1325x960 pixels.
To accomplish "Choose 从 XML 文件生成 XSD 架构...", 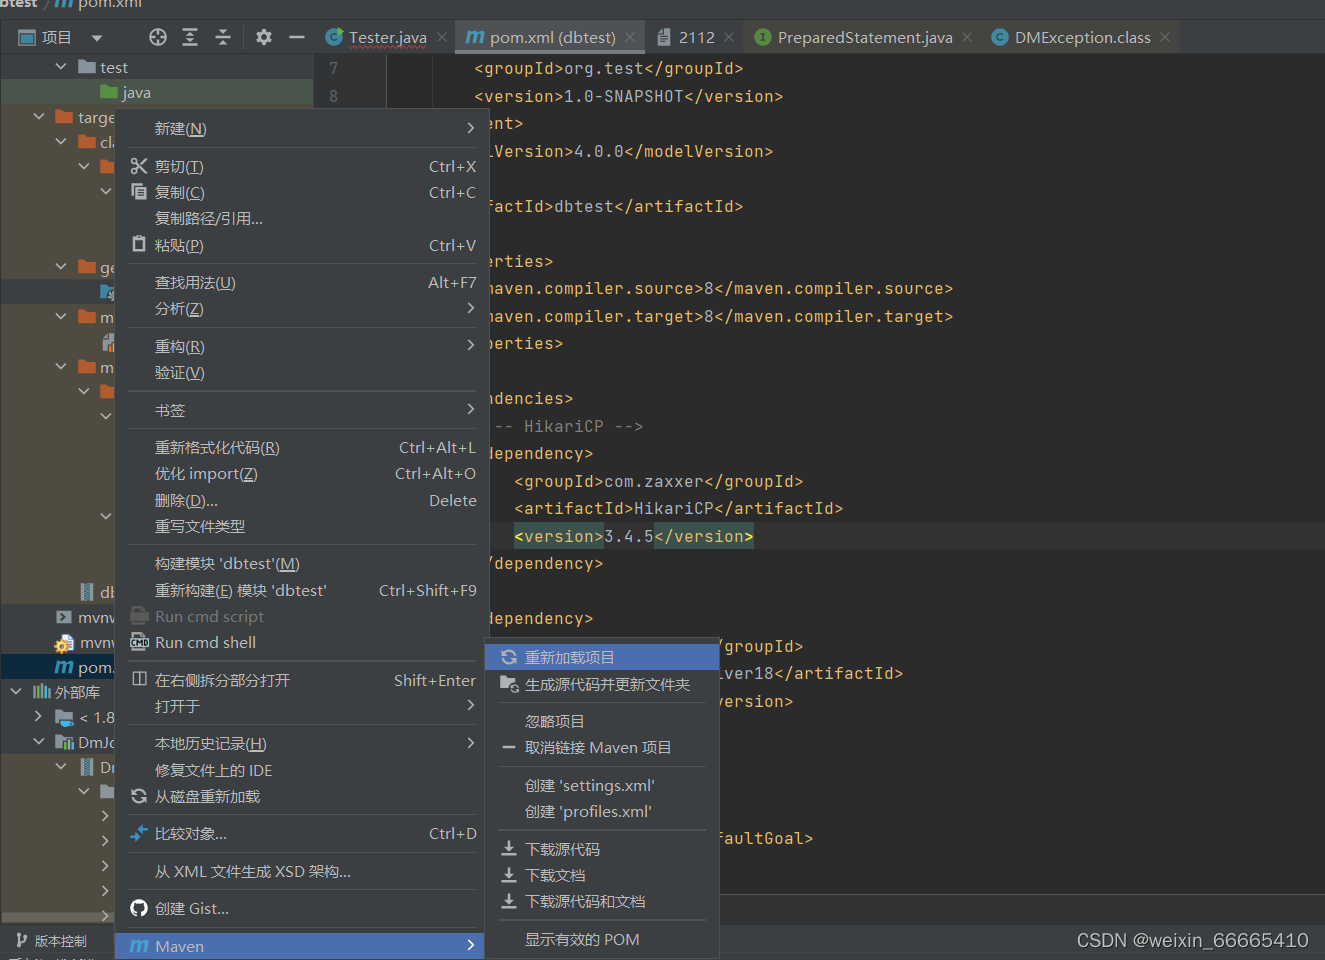I will coord(300,872).
